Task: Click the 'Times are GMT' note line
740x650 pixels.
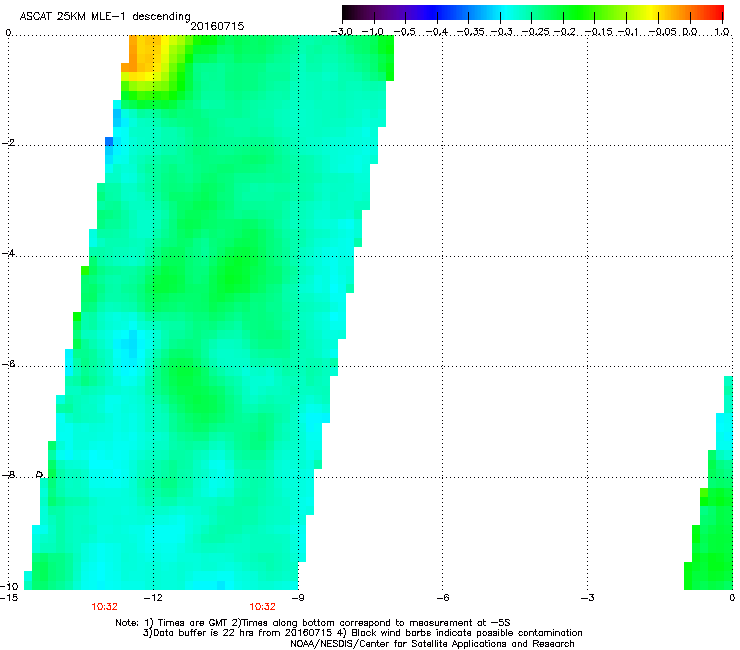Action: coord(313,623)
